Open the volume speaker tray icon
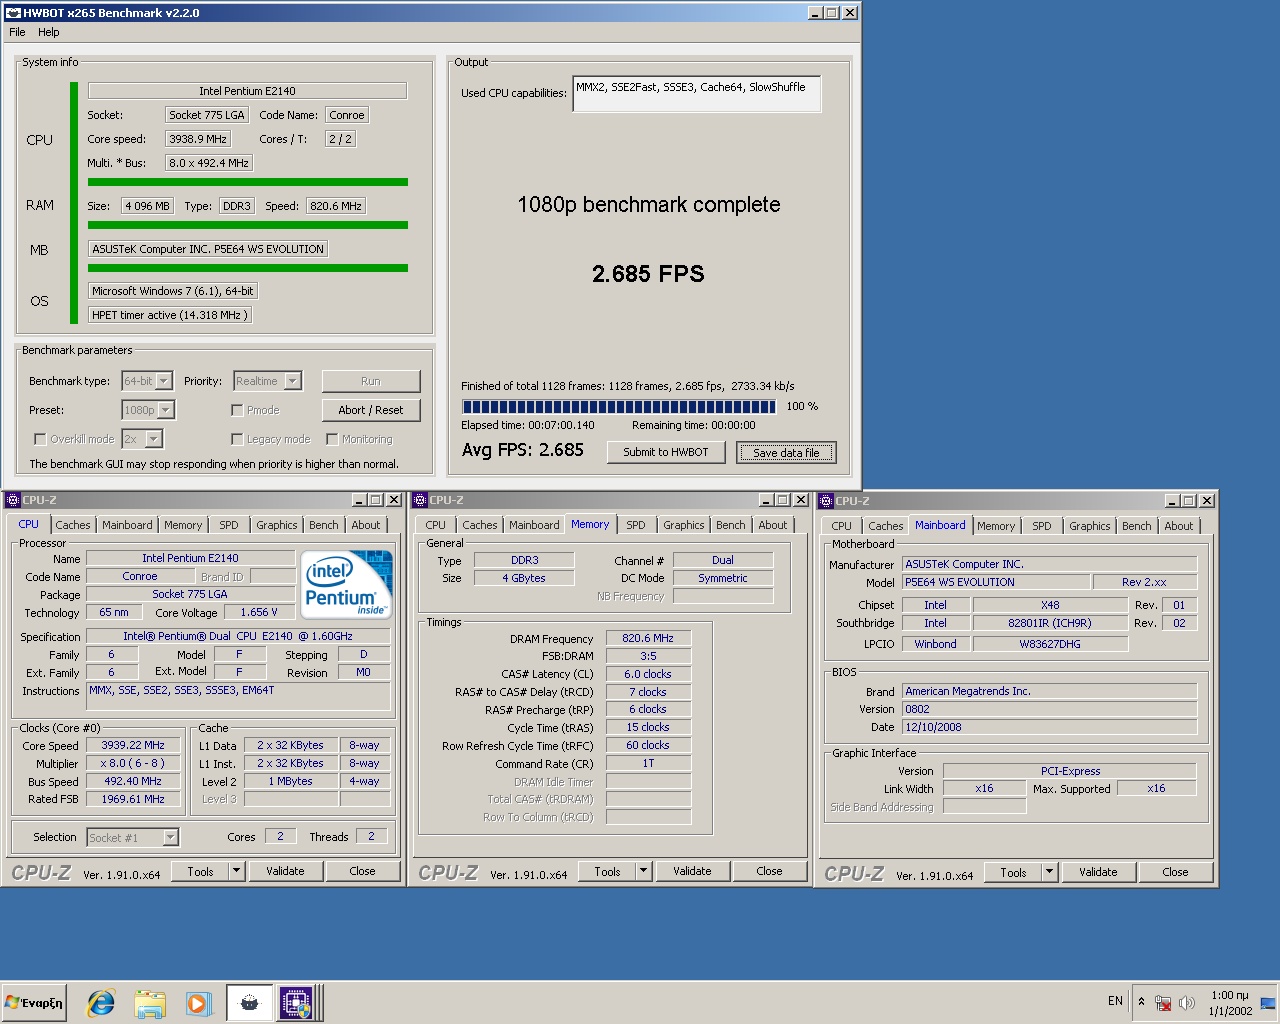Image resolution: width=1280 pixels, height=1024 pixels. (1187, 1002)
